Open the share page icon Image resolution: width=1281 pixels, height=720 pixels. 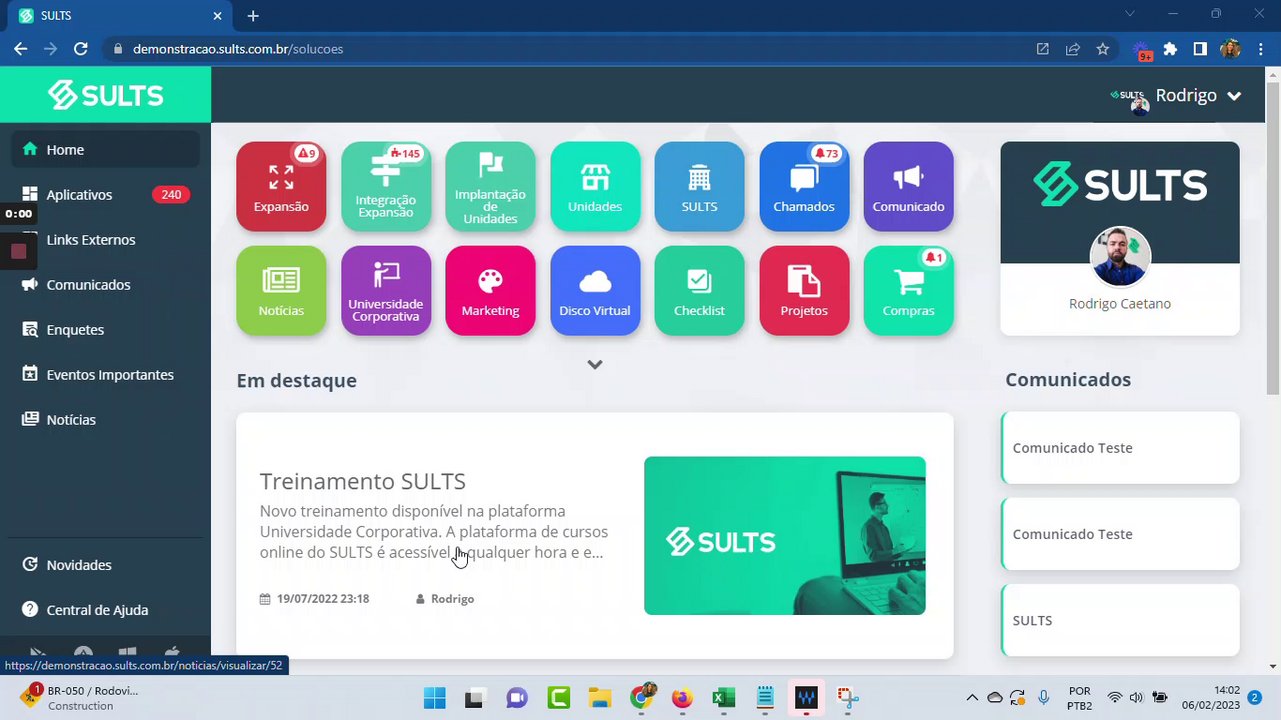(x=1073, y=49)
